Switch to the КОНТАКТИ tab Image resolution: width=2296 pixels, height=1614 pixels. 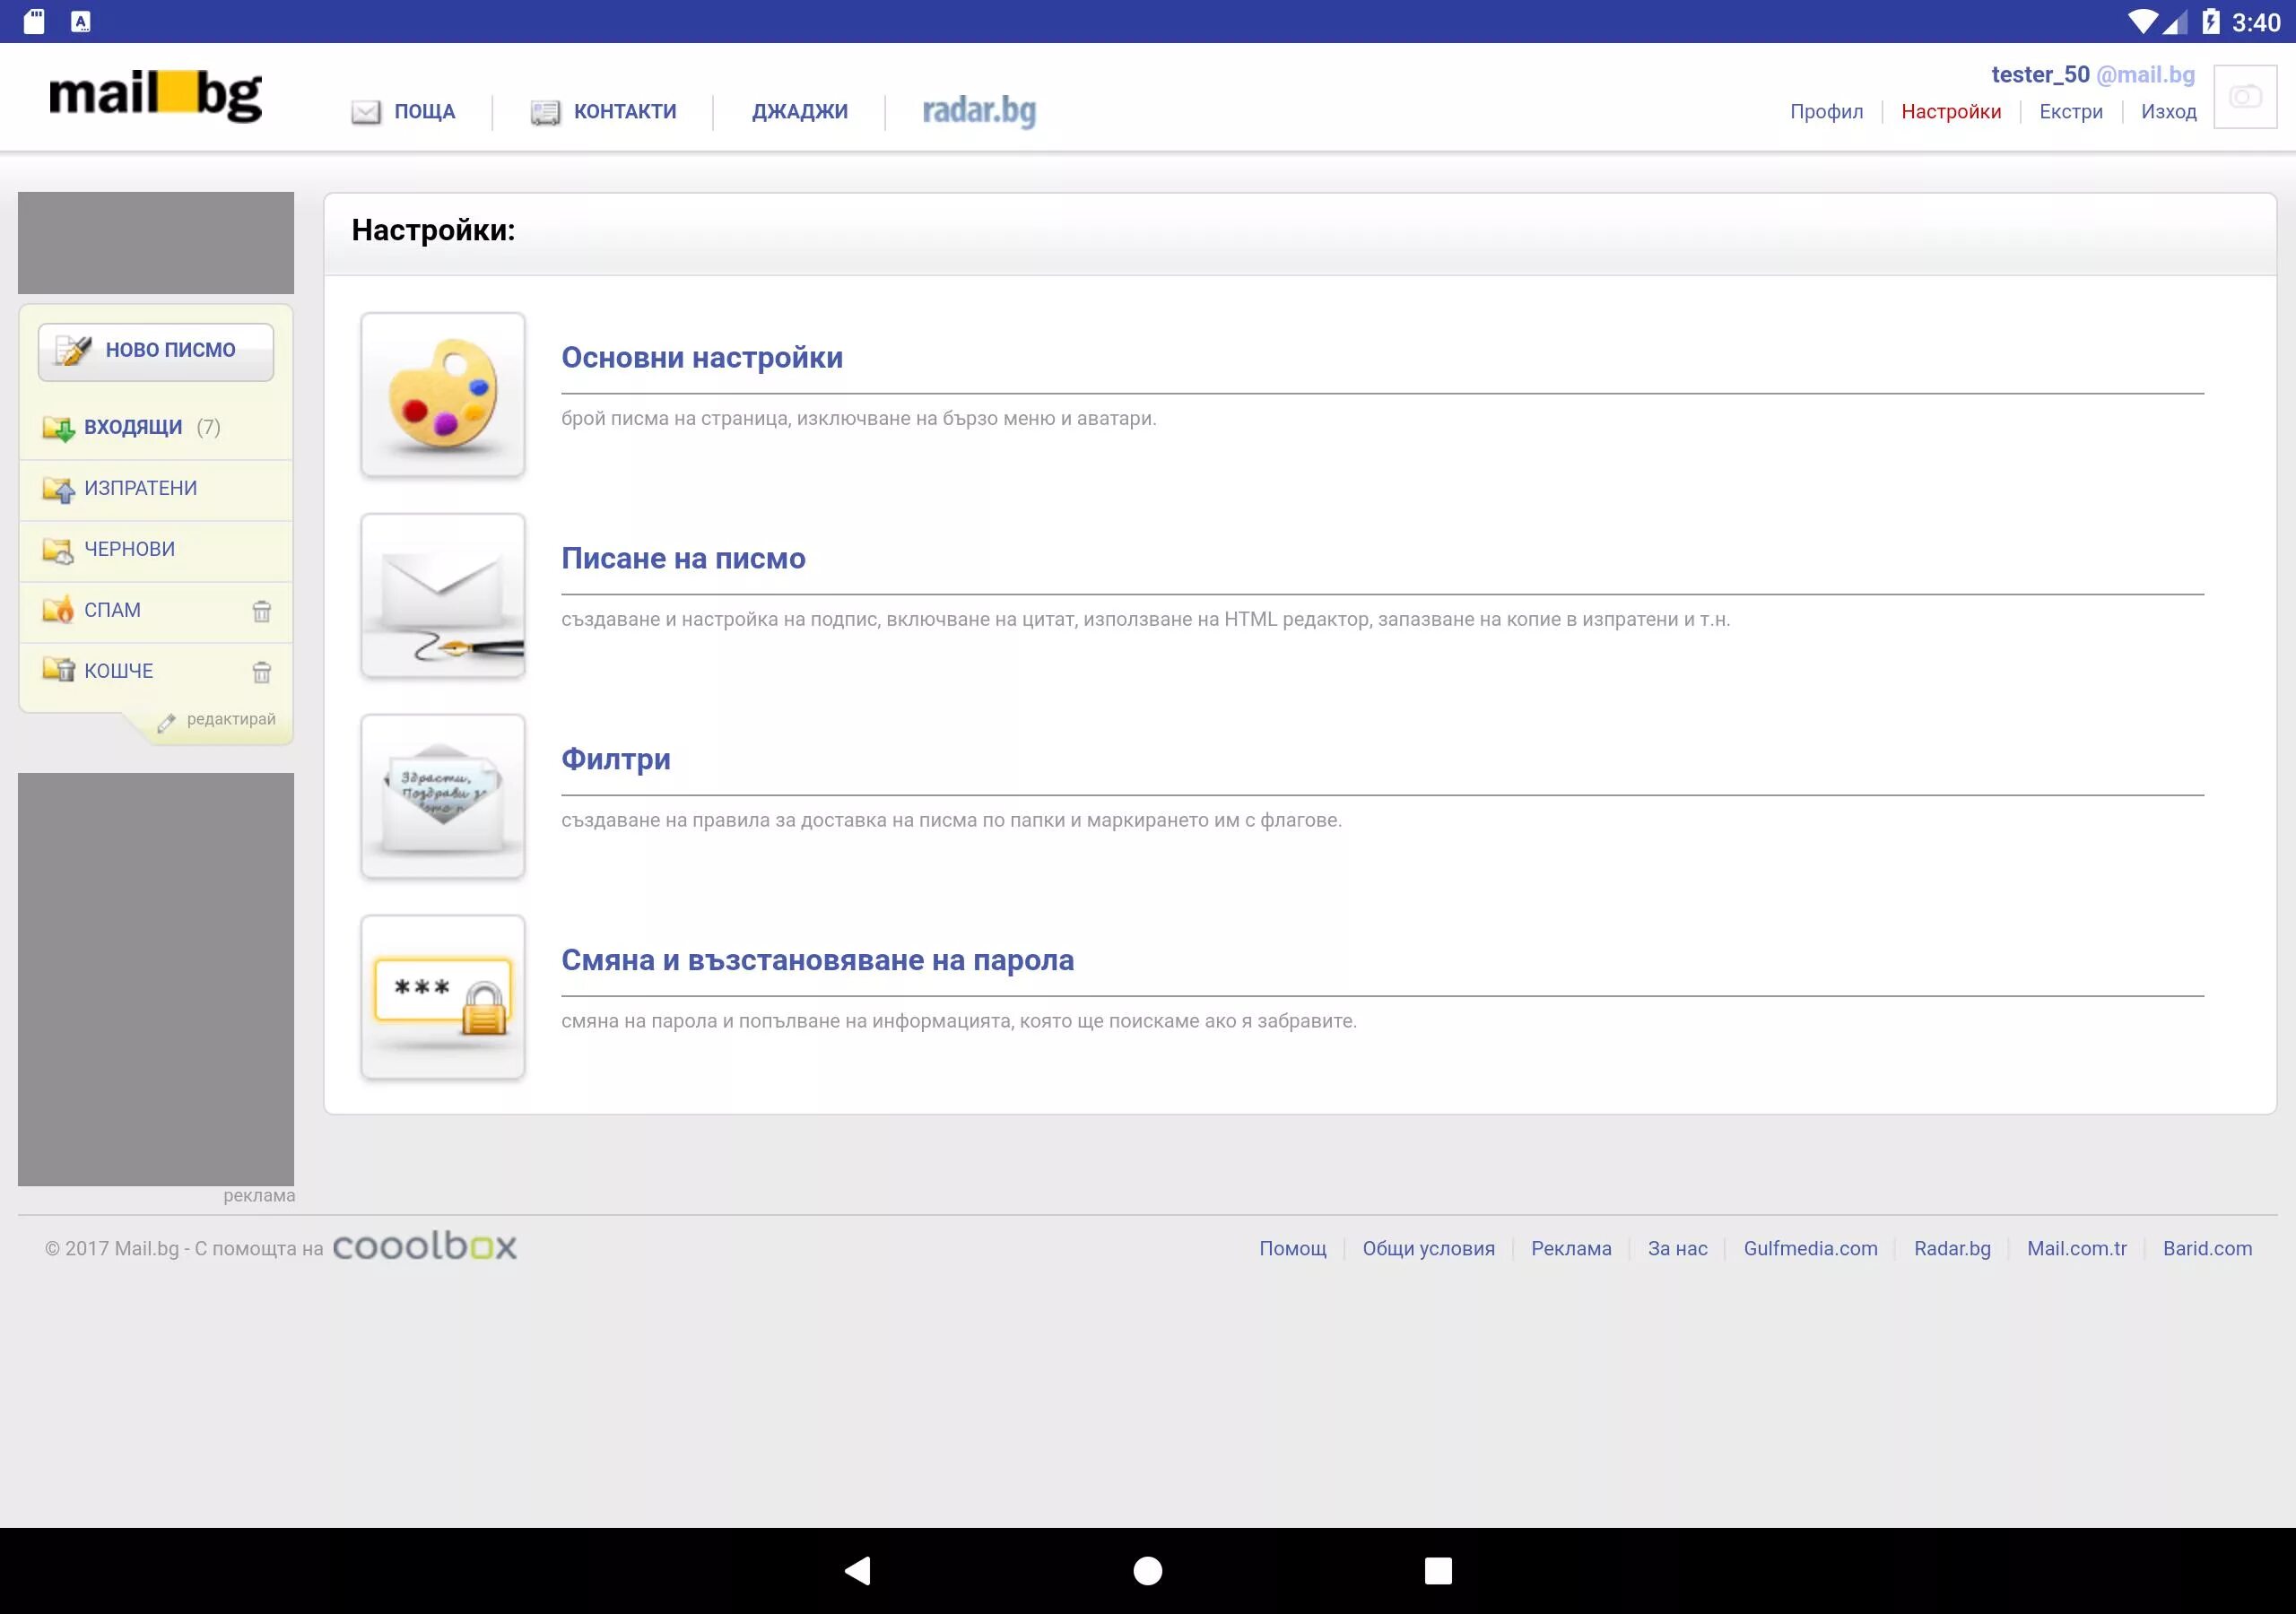[623, 112]
